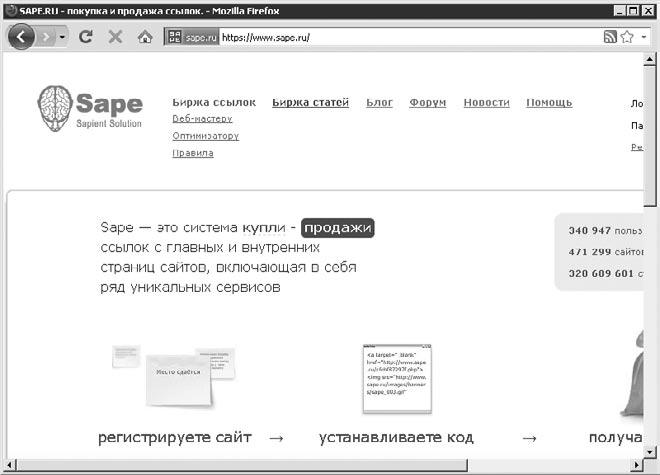Open the Биржа статей section

pyautogui.click(x=310, y=102)
